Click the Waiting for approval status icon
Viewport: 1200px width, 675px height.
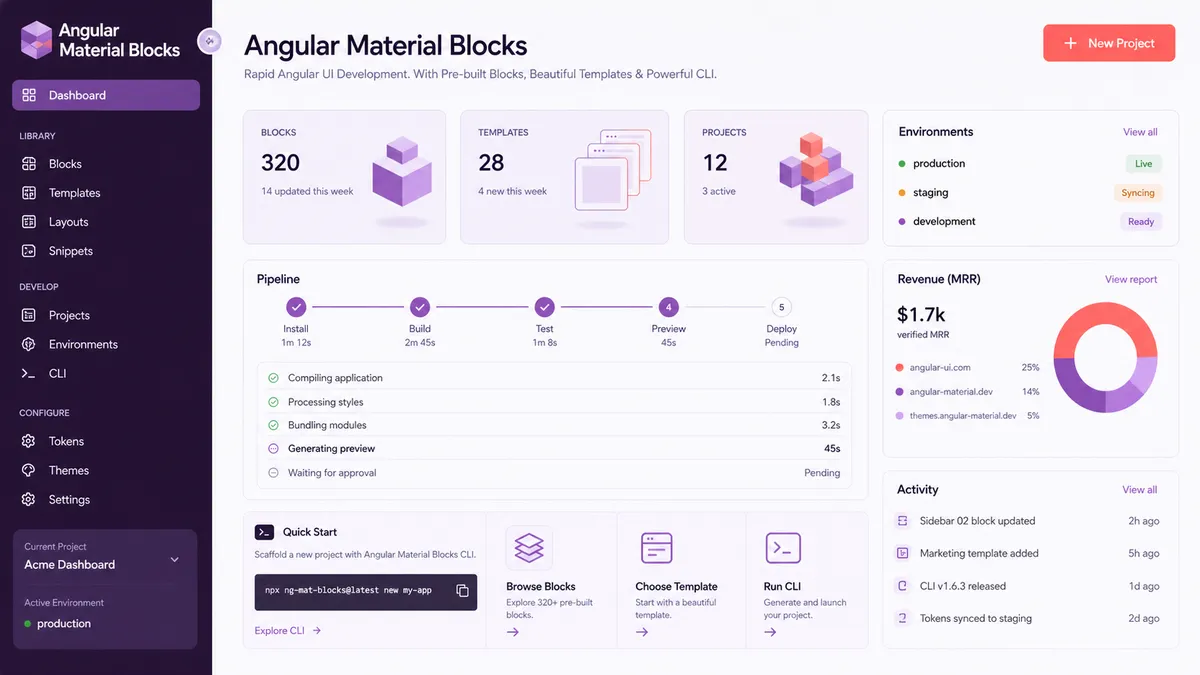[273, 473]
